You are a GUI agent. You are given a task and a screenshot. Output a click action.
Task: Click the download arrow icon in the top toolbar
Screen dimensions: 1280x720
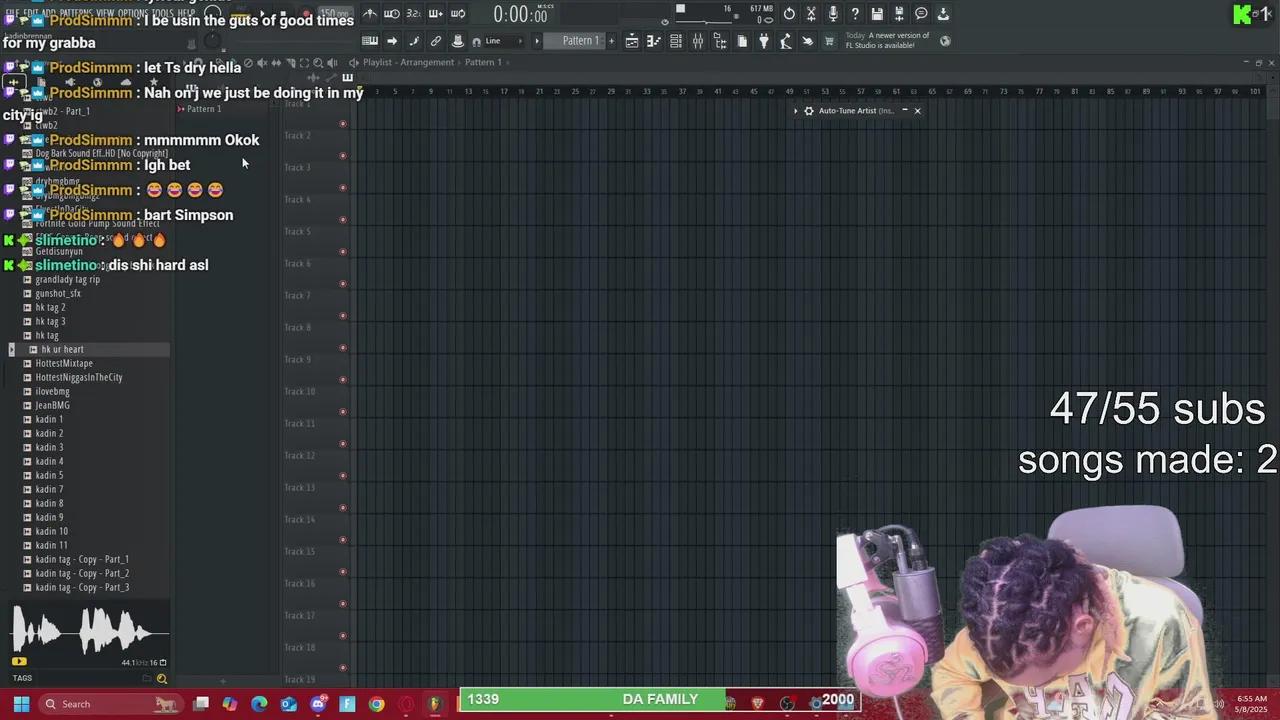[x=943, y=14]
